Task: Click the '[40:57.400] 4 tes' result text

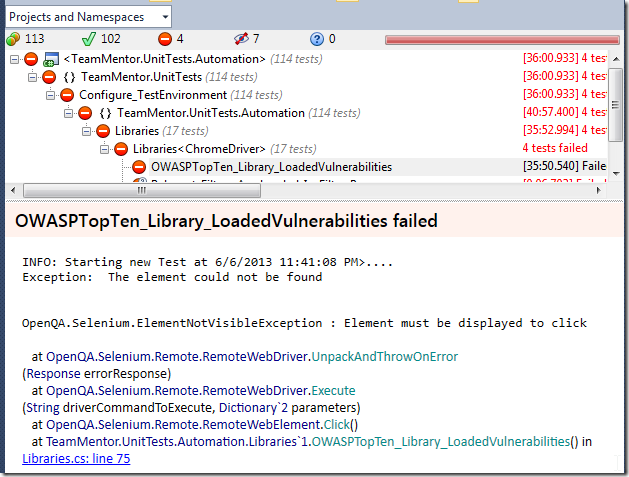Action: [x=564, y=112]
